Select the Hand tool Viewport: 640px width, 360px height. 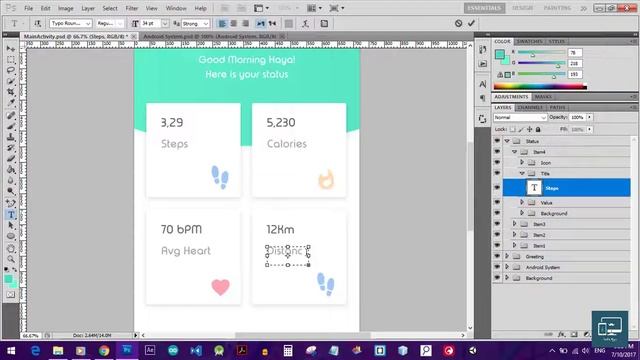tap(11, 249)
